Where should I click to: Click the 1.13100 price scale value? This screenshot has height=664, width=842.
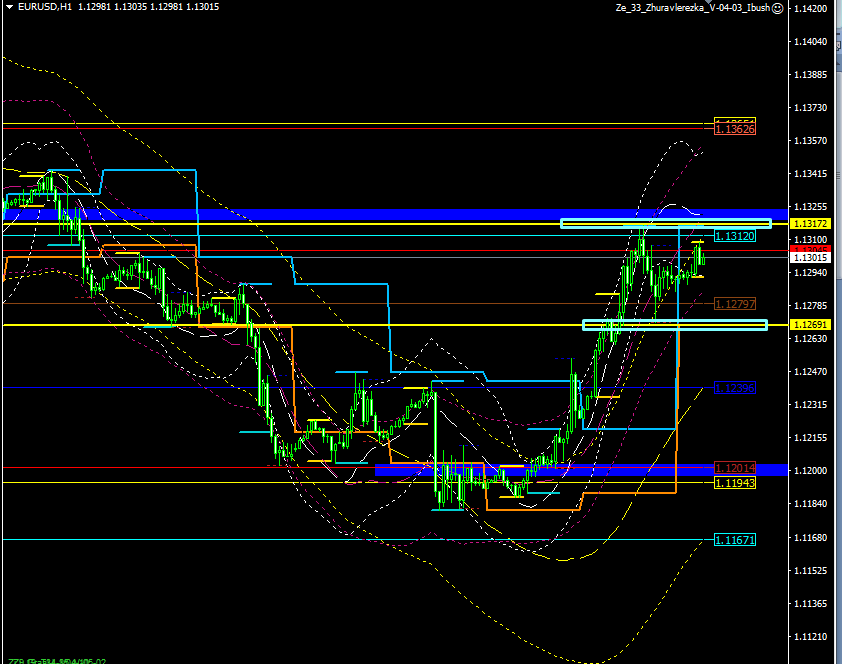coord(810,239)
